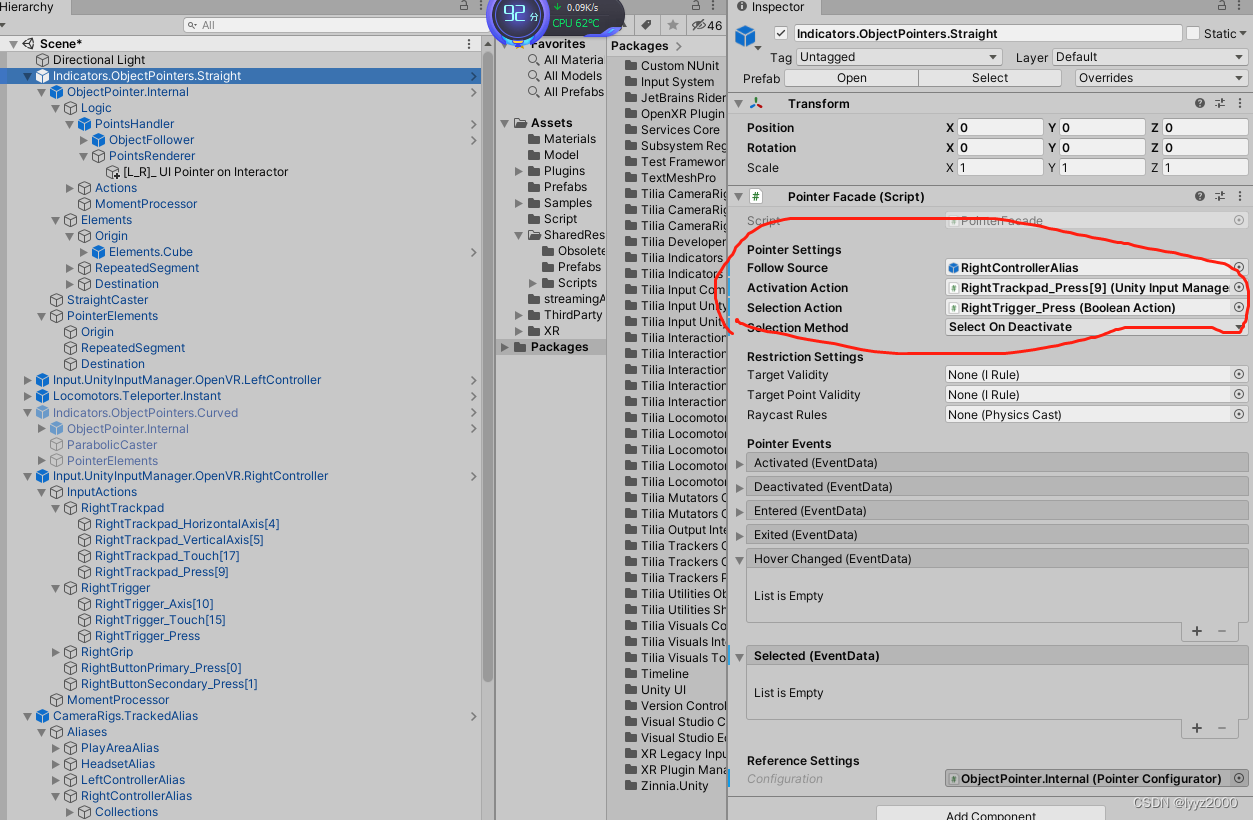Open Transform component three-dot context menu
1253x820 pixels.
[1239, 103]
